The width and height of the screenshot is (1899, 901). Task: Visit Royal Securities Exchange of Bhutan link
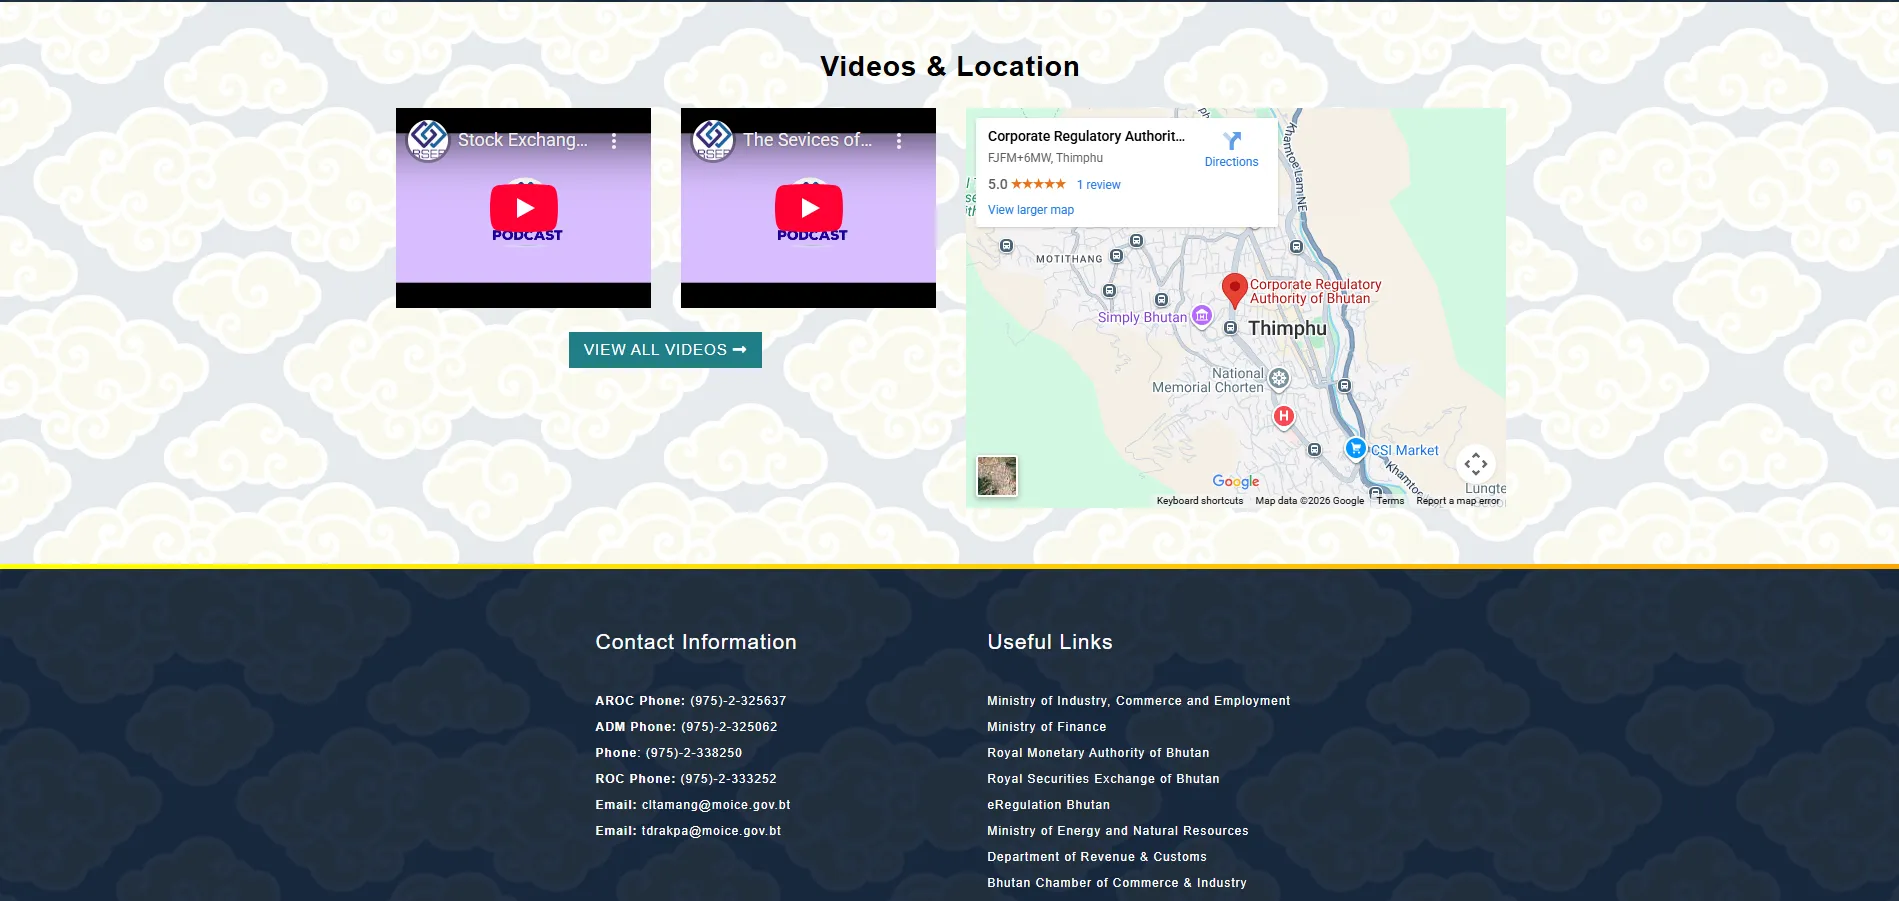[x=1102, y=779]
